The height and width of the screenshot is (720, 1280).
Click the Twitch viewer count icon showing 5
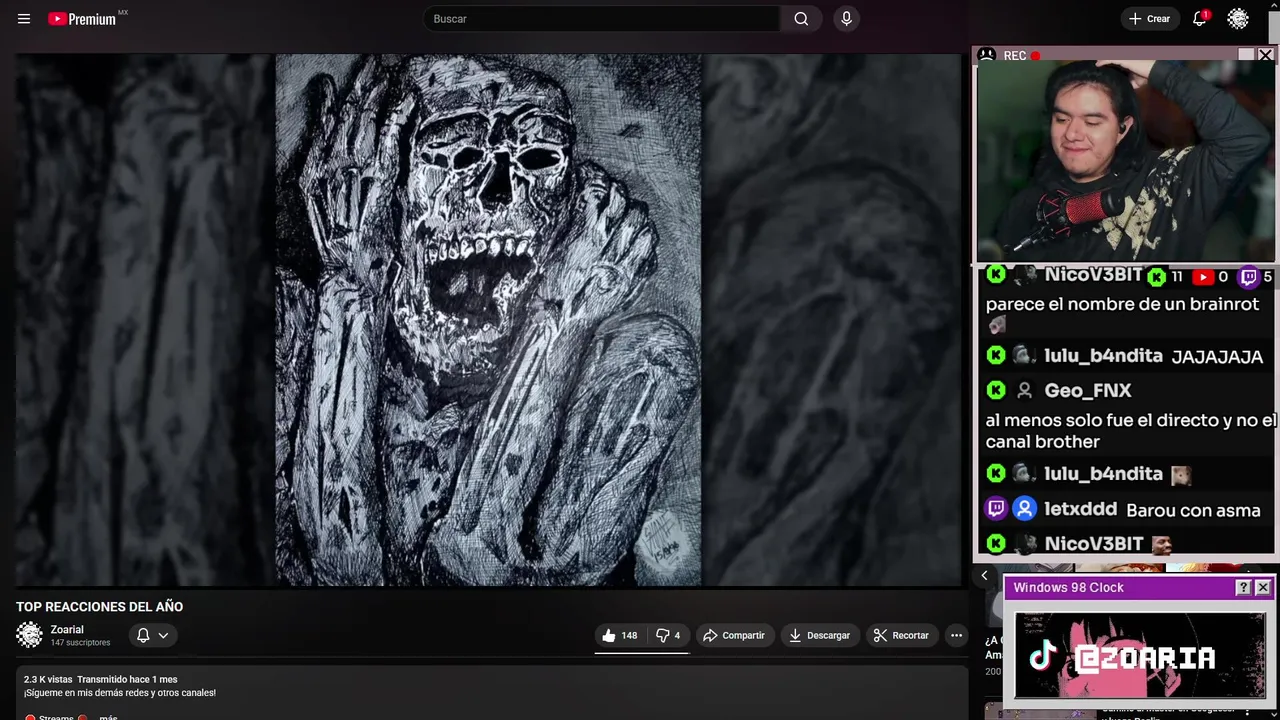pos(1248,277)
